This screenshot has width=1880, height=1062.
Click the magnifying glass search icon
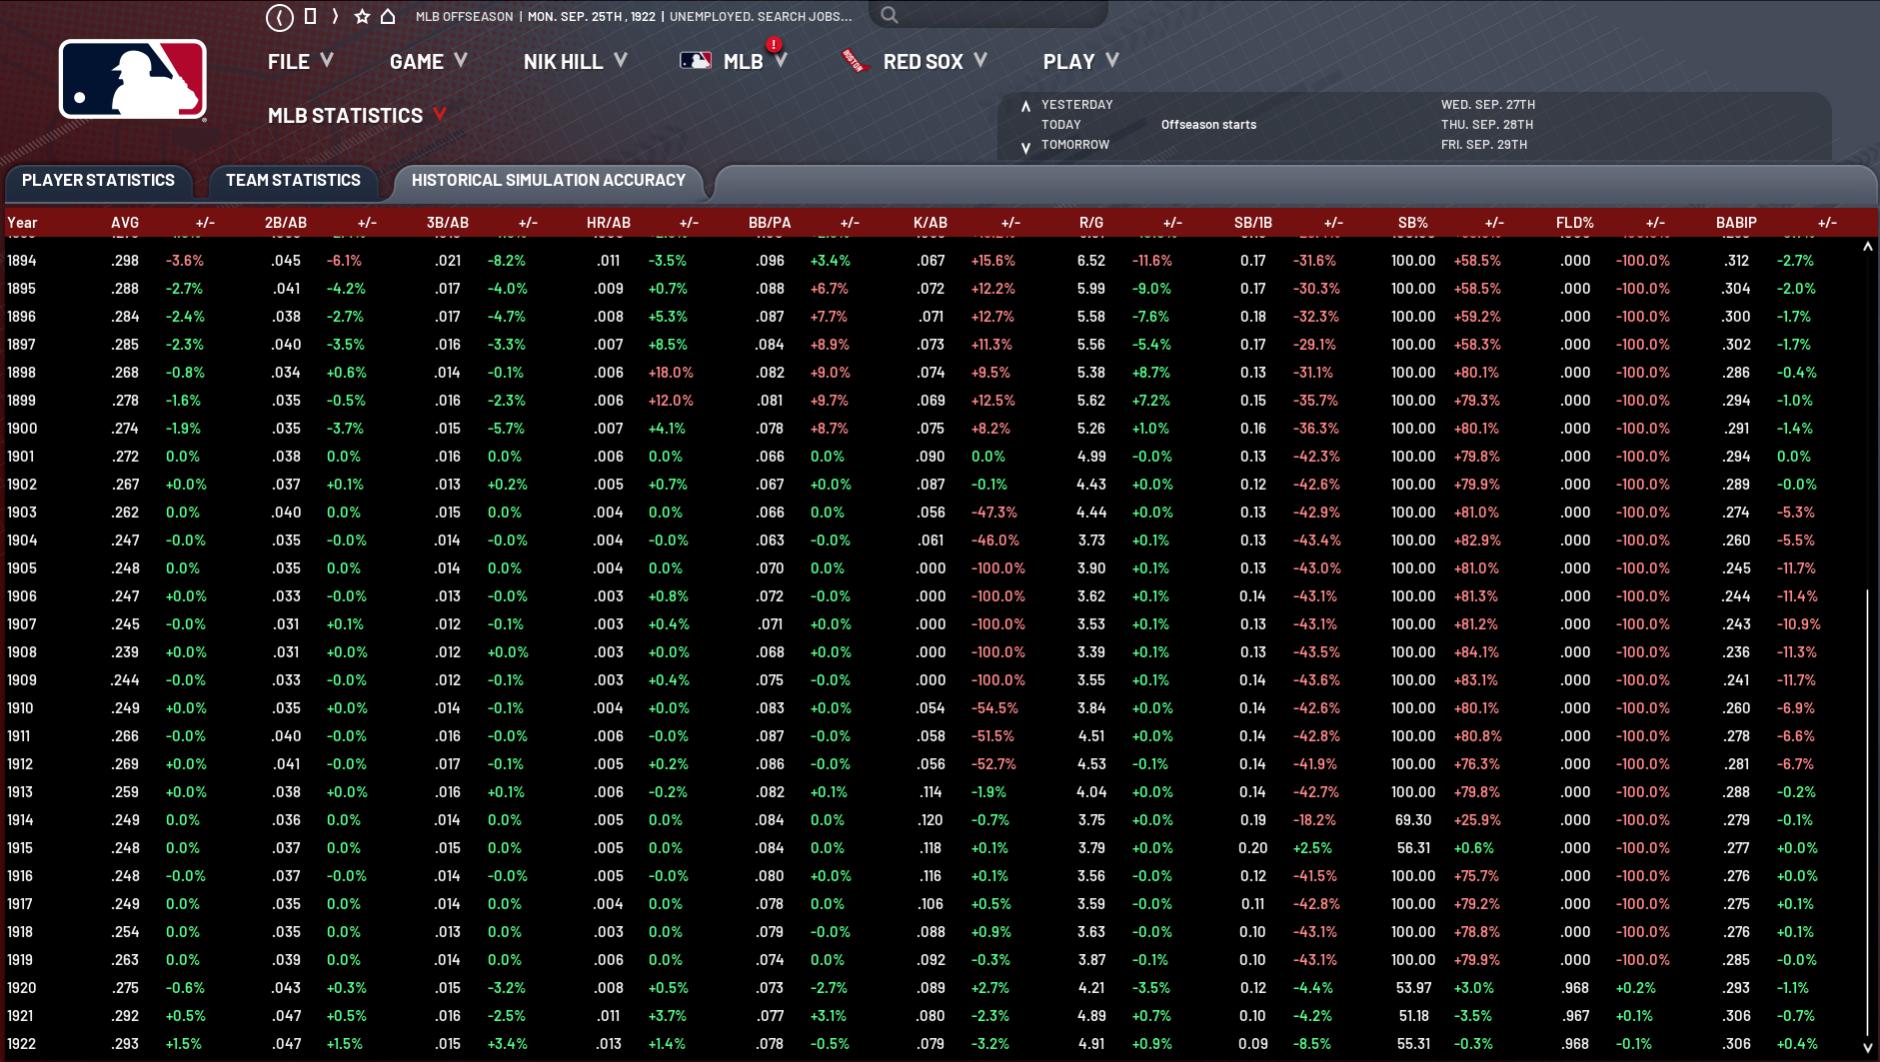pyautogui.click(x=889, y=15)
